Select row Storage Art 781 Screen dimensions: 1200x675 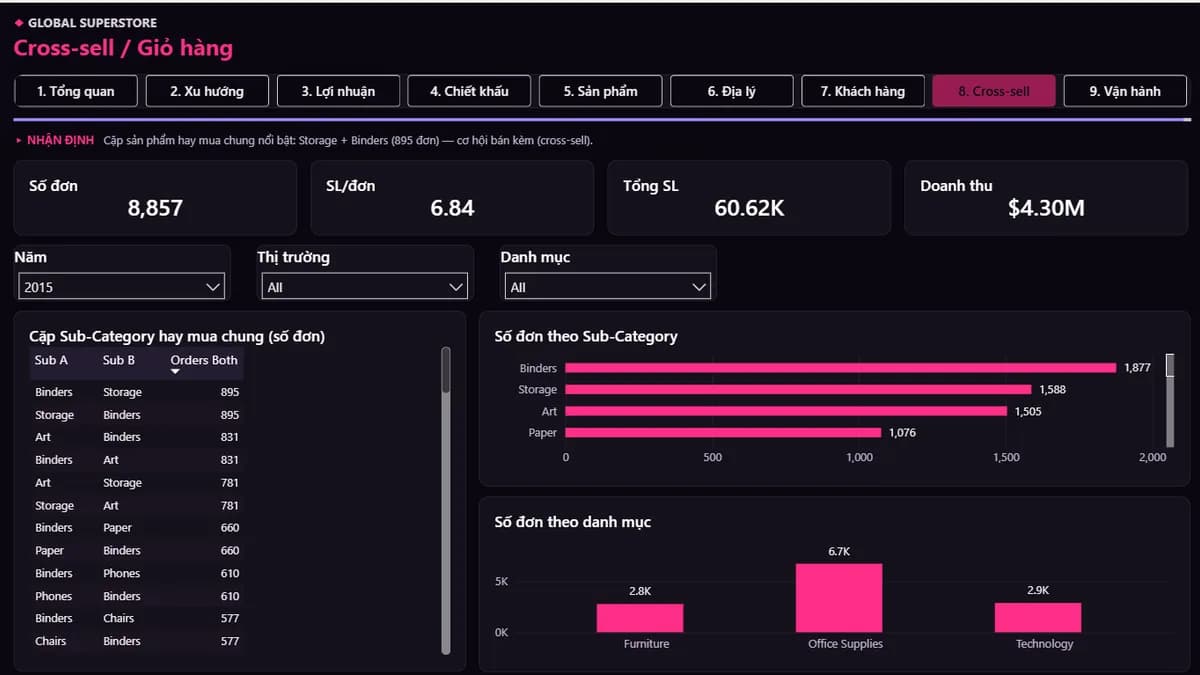[x=137, y=506]
